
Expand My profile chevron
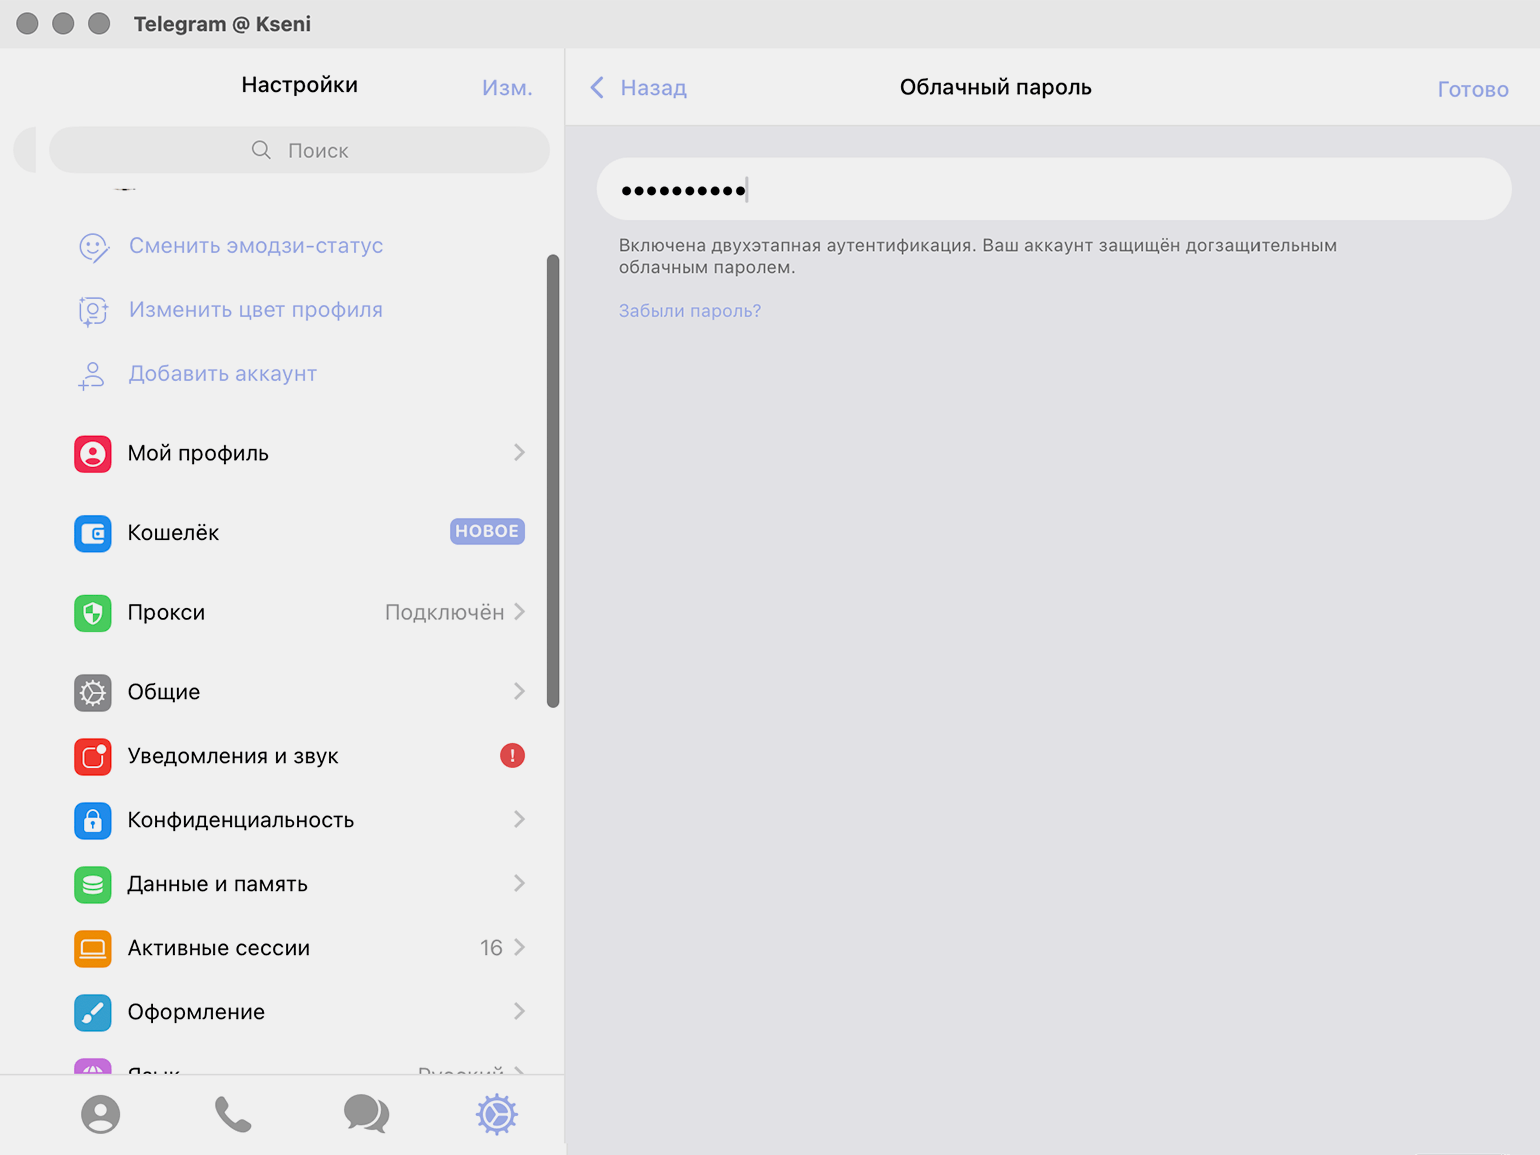coord(519,453)
